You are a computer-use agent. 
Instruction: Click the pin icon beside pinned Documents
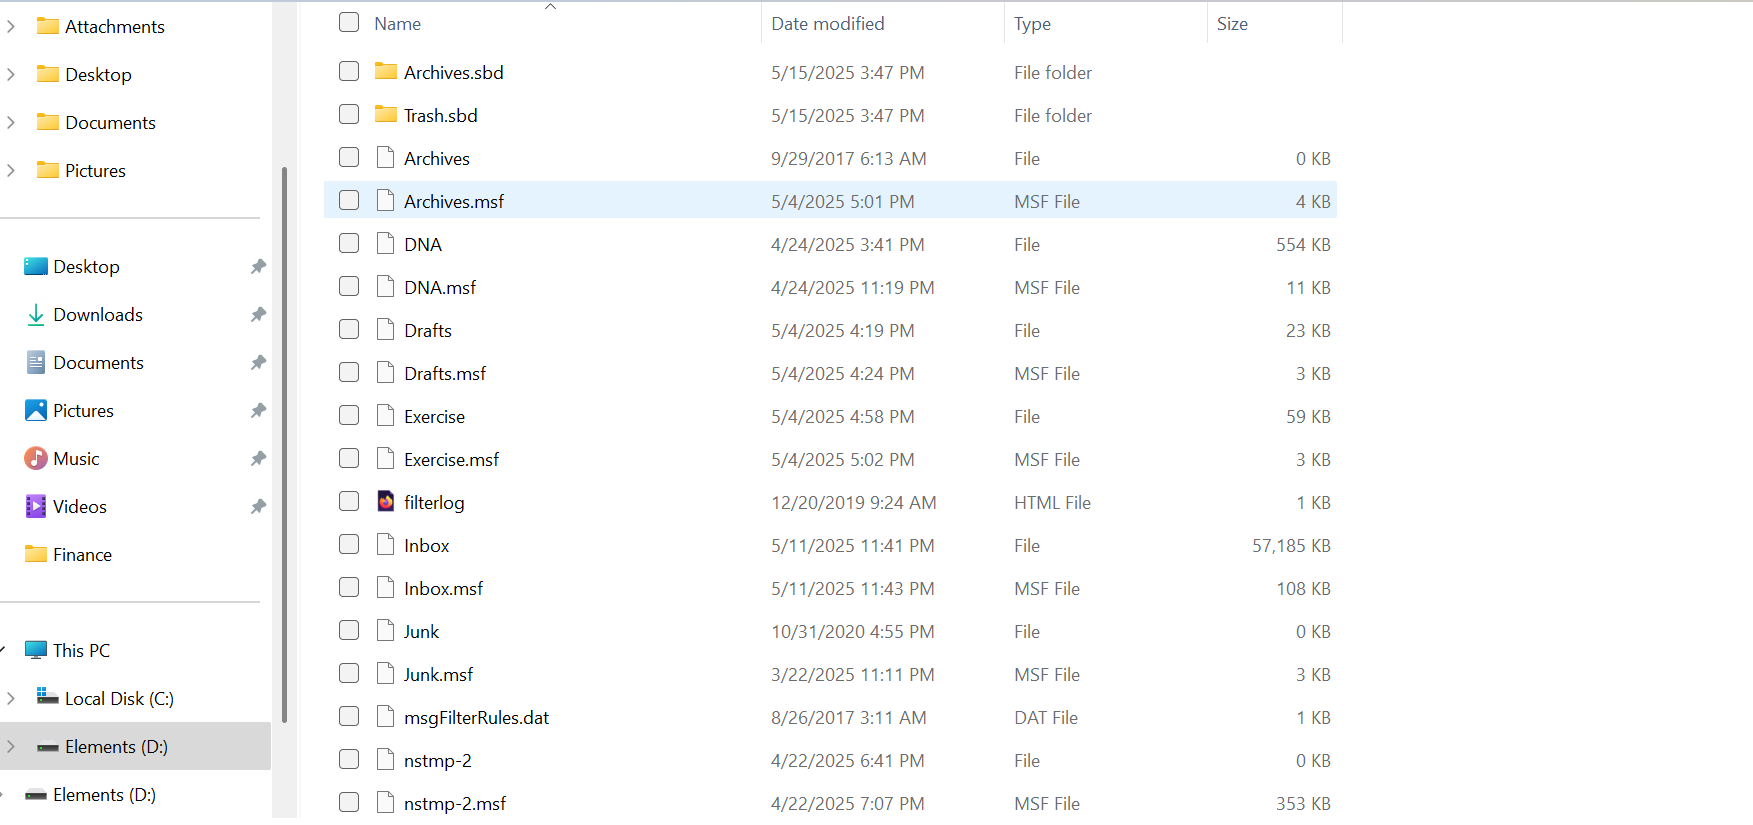click(258, 362)
